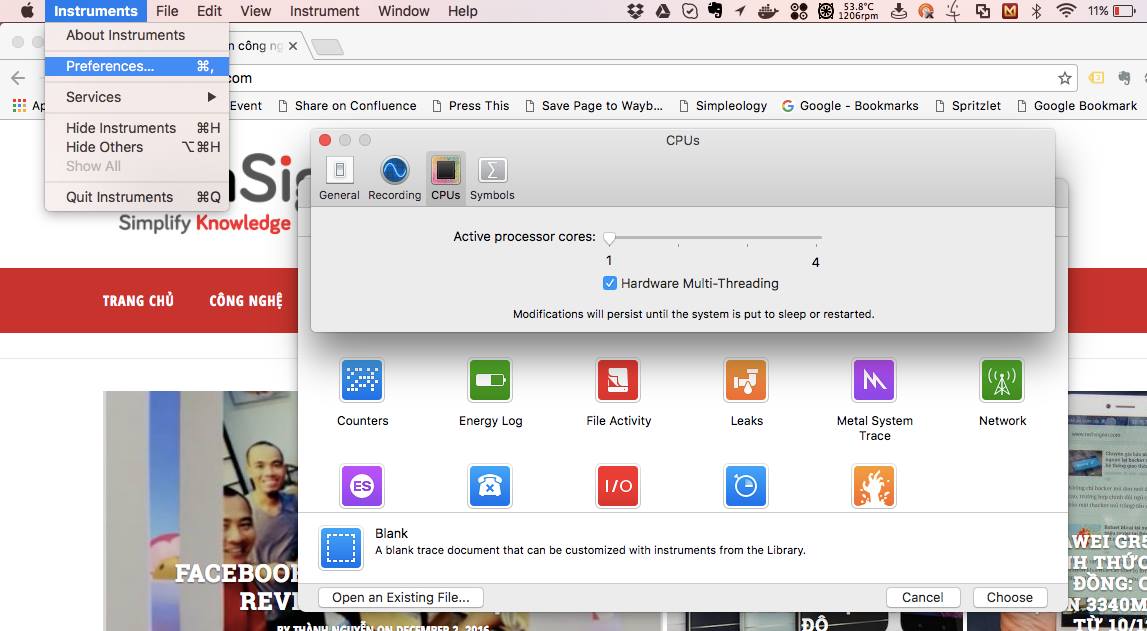Open the Instrument menu
1147x631 pixels.
(x=325, y=11)
